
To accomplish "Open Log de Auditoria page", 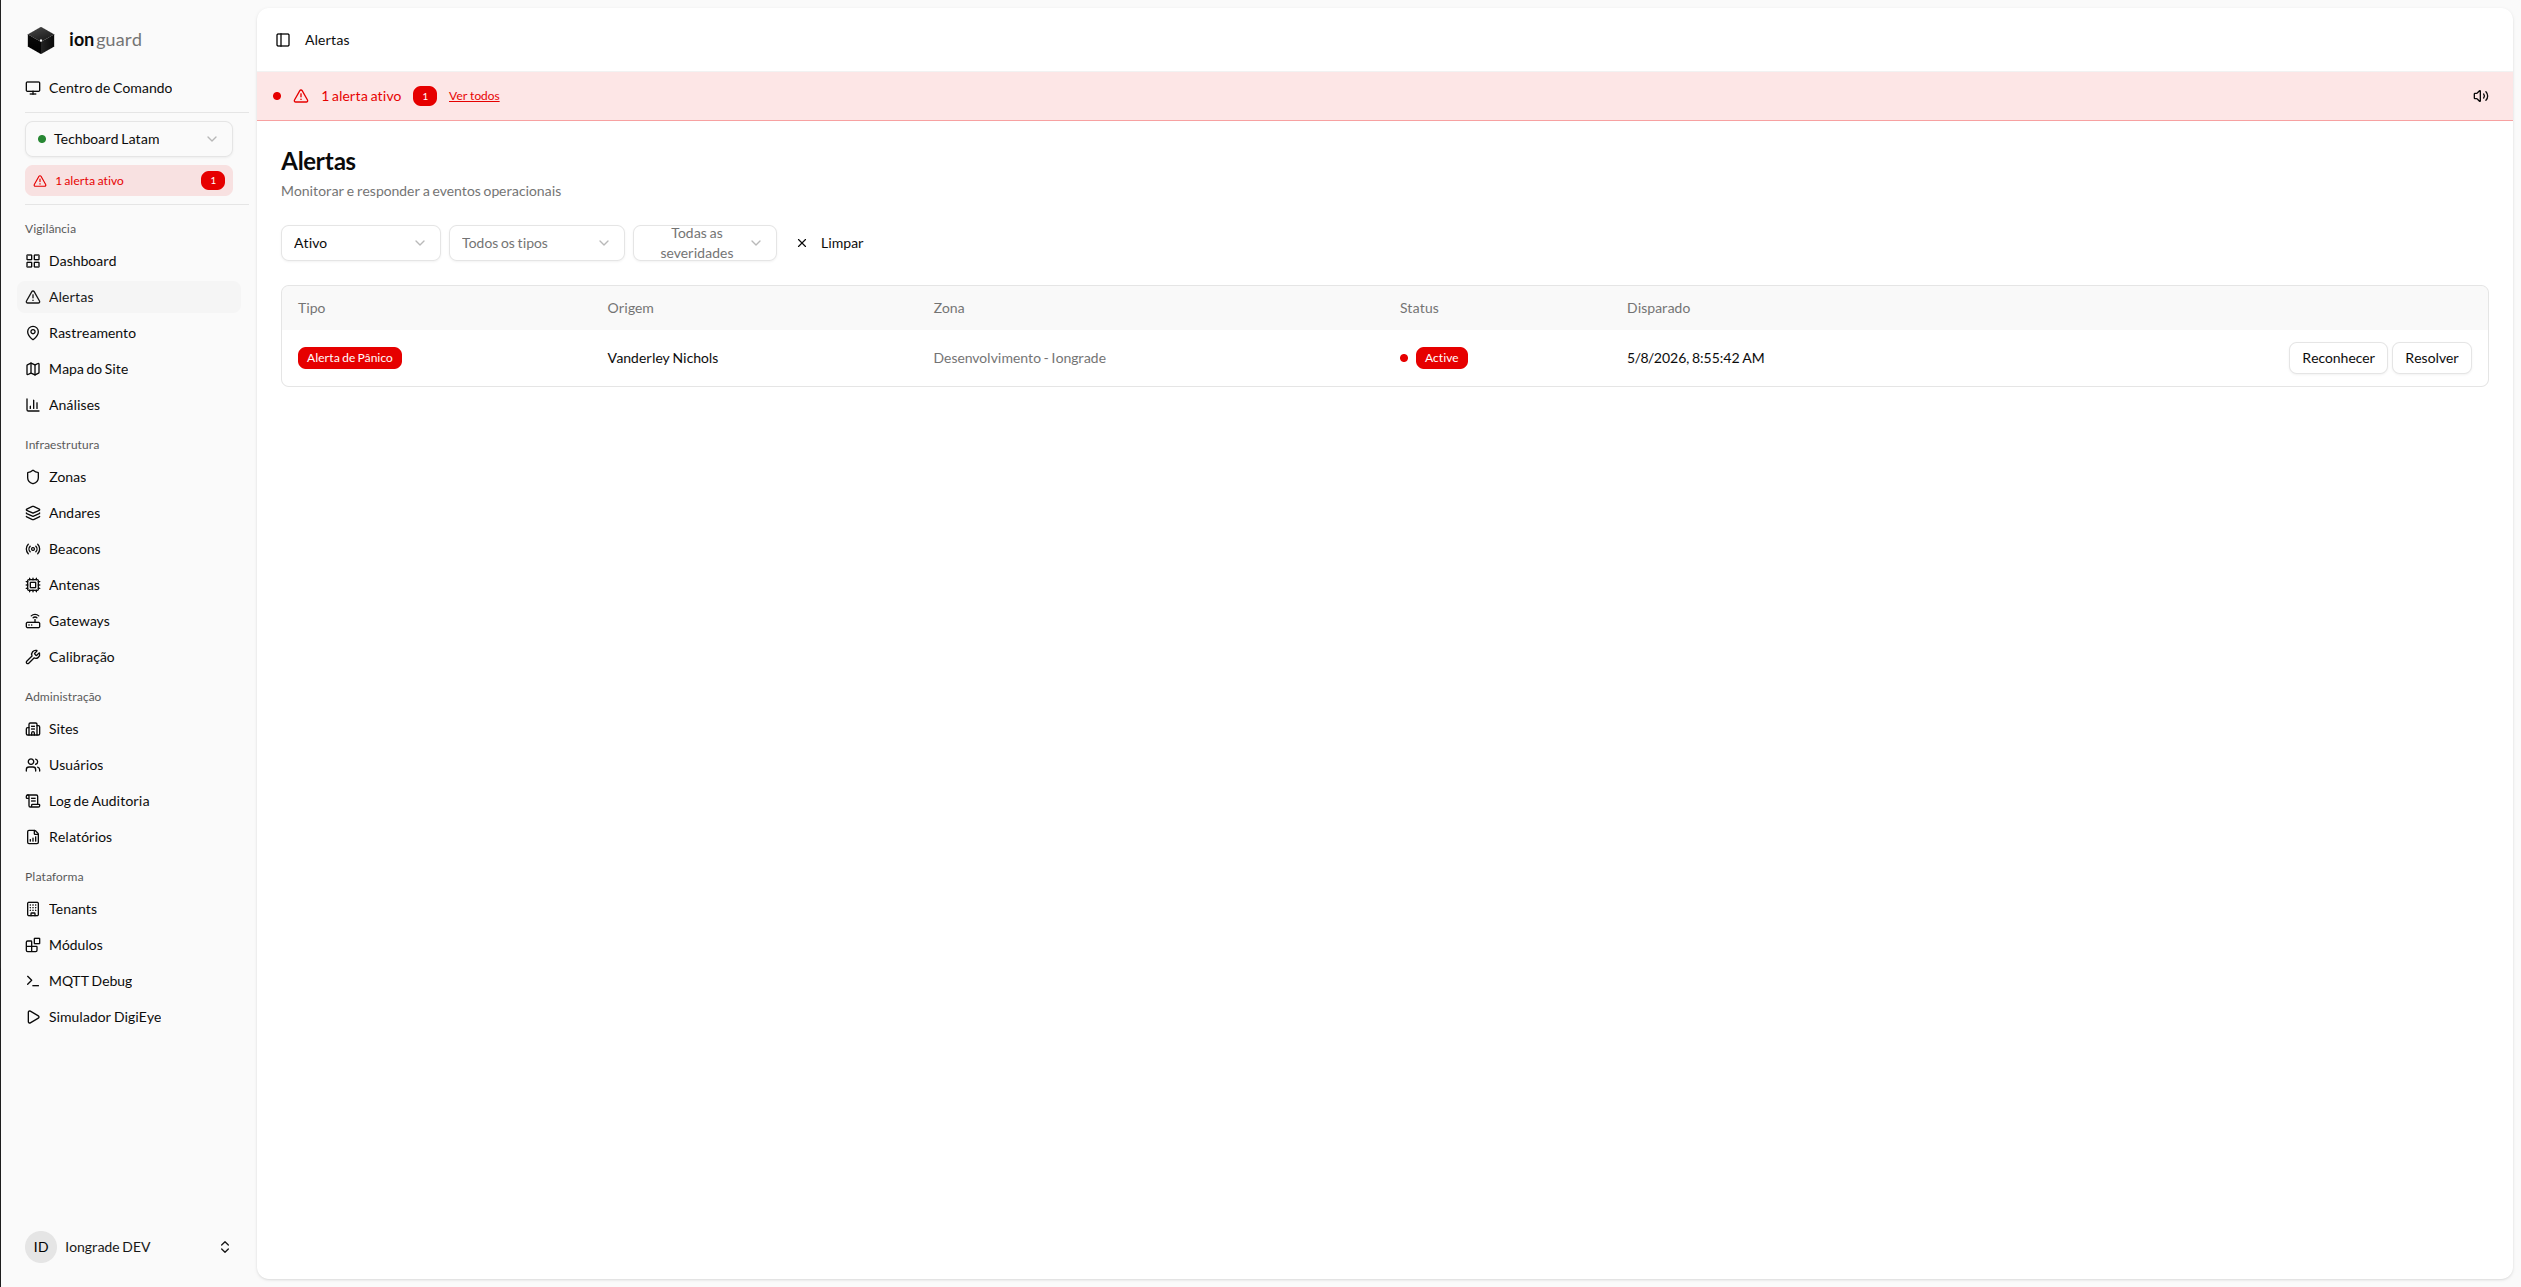I will pos(129,801).
